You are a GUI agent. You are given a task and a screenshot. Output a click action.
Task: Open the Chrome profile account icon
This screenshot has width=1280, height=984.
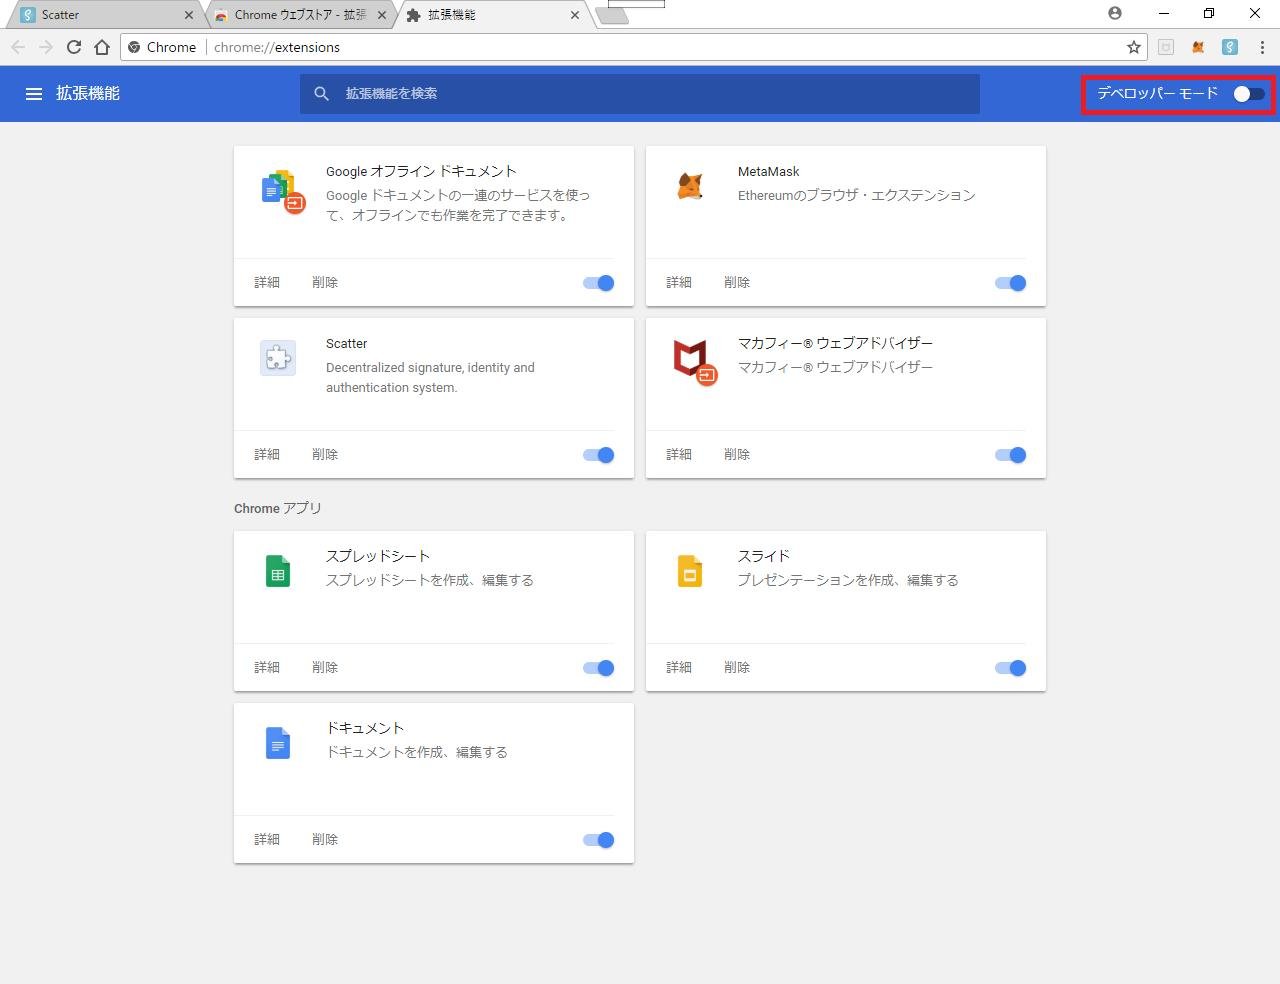(x=1115, y=13)
